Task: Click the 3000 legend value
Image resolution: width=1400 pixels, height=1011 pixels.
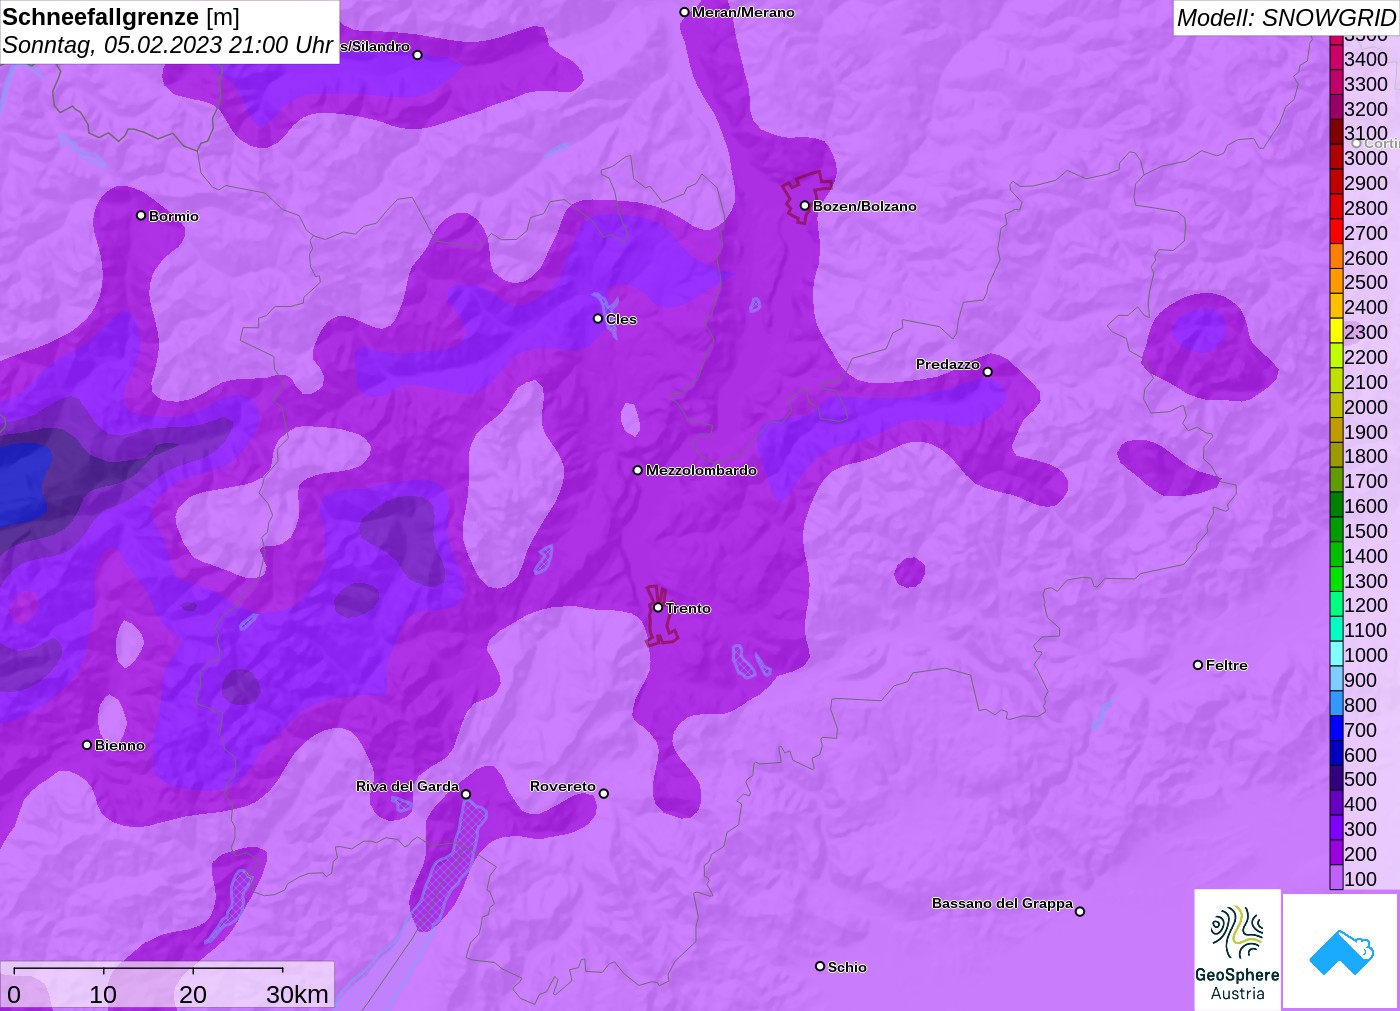Action: coord(1366,158)
